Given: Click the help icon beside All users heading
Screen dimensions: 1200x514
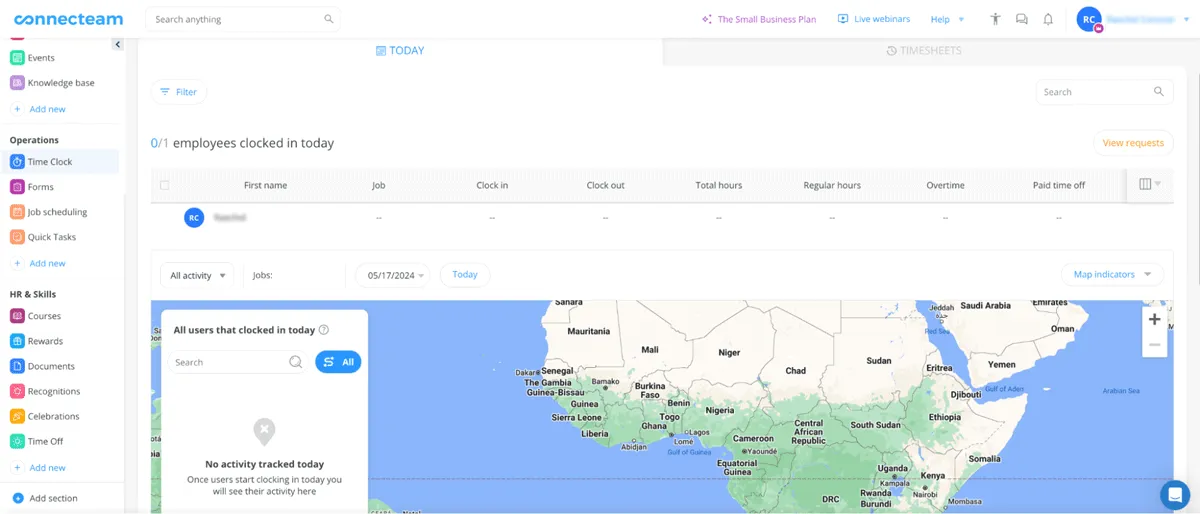Looking at the screenshot, I should coord(324,330).
